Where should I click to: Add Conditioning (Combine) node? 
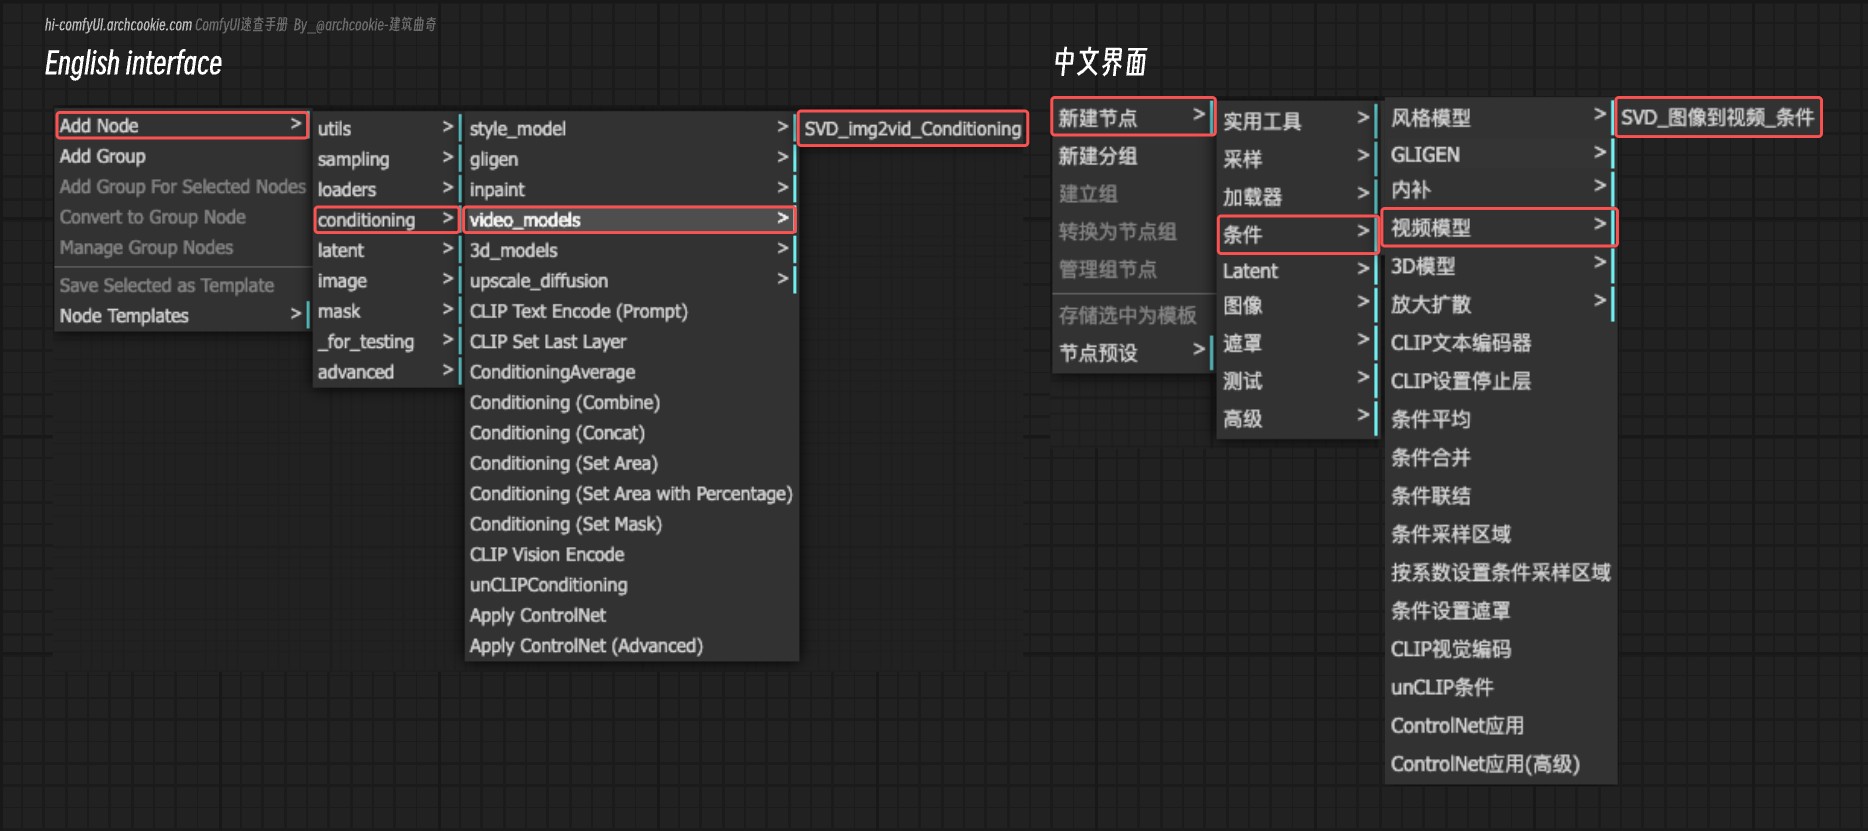(631, 403)
